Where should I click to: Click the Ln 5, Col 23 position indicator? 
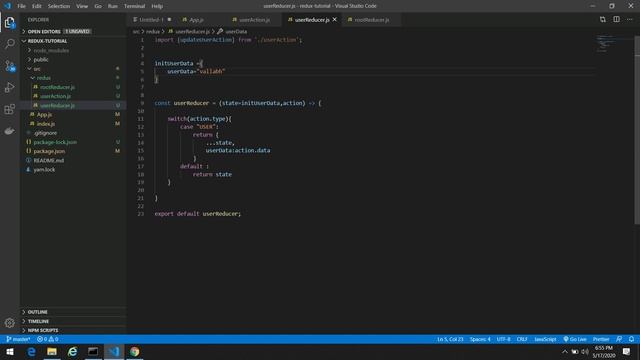450,339
